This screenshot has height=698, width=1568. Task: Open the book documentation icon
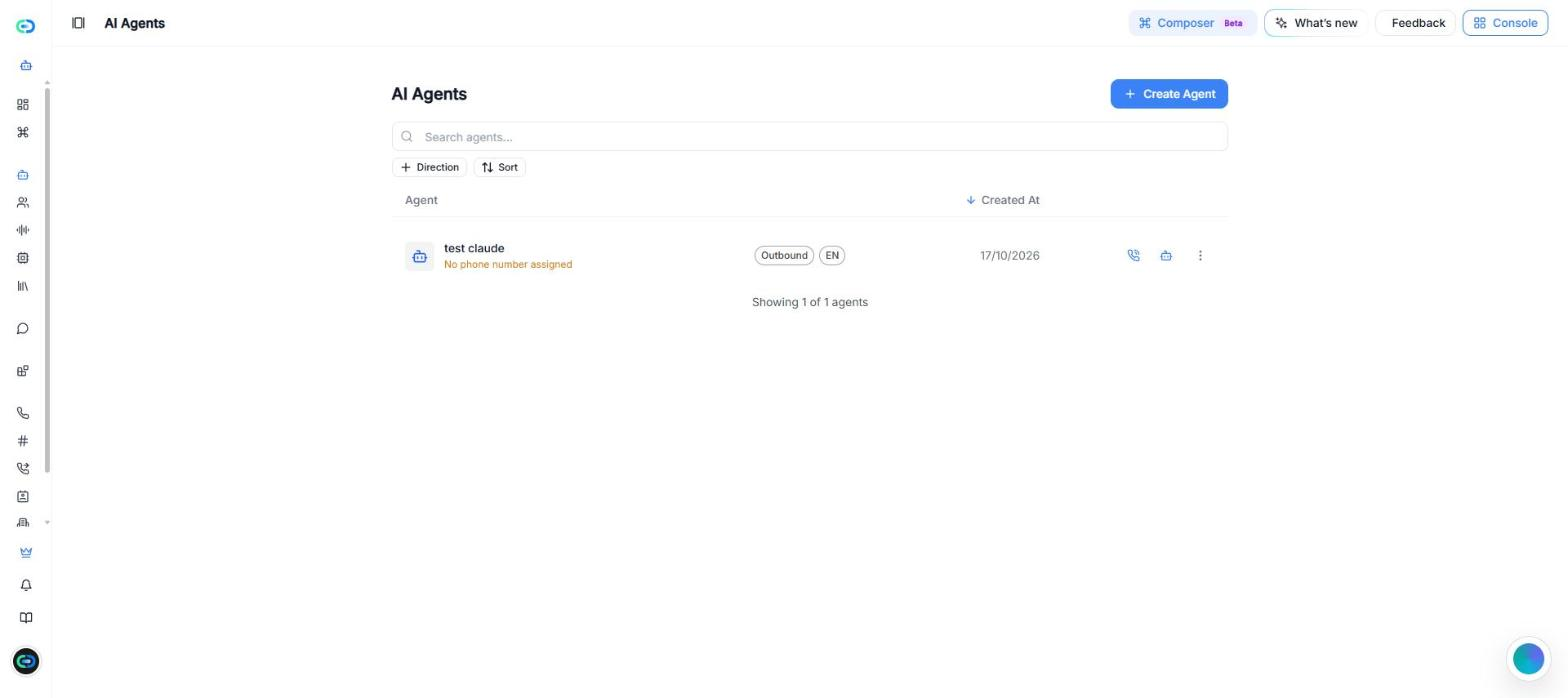point(26,618)
